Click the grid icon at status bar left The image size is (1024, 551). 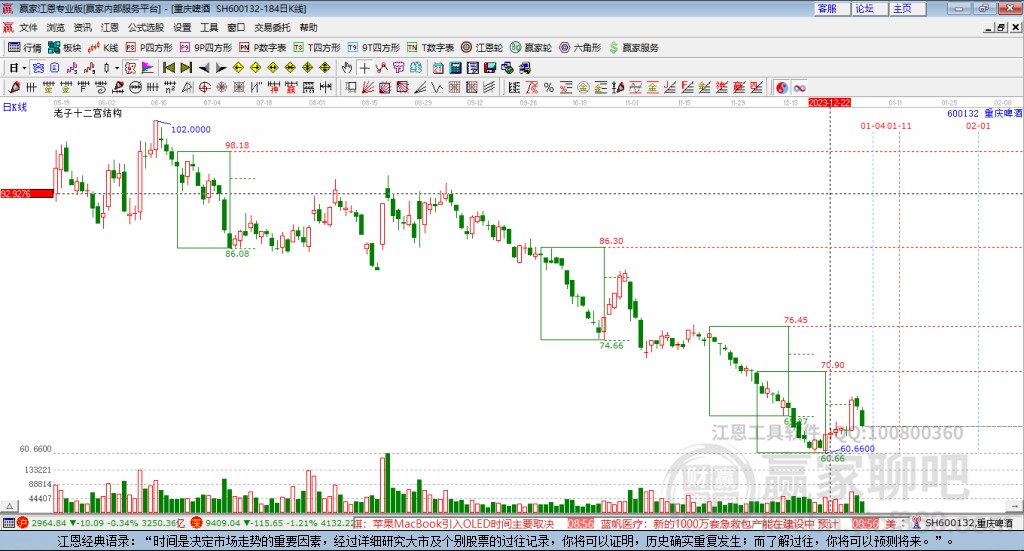pyautogui.click(x=8, y=523)
